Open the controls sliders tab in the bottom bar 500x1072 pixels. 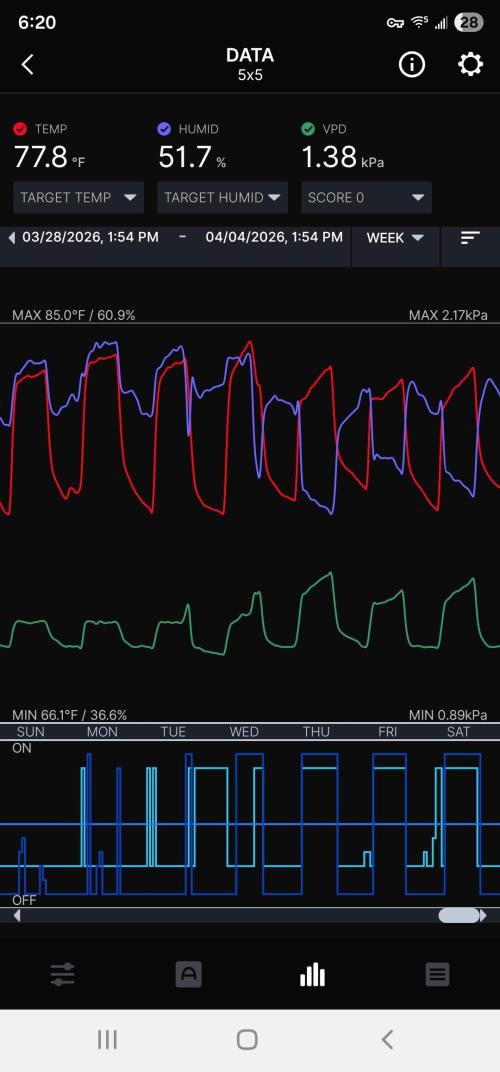62,974
